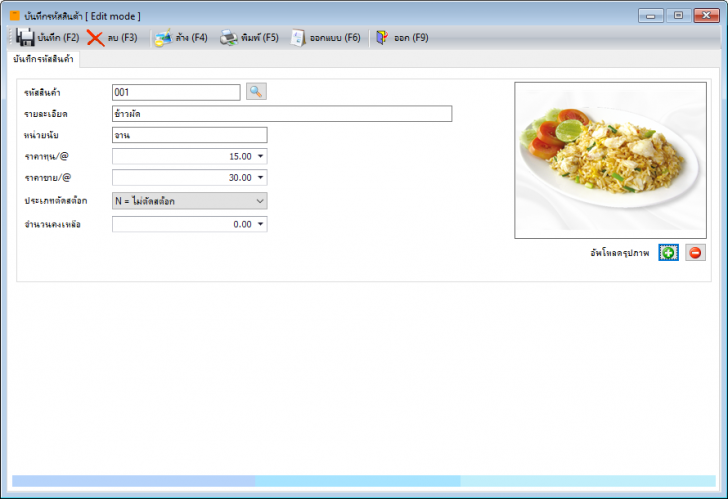Click the exit door icon (F9)
The image size is (728, 499).
(x=382, y=38)
